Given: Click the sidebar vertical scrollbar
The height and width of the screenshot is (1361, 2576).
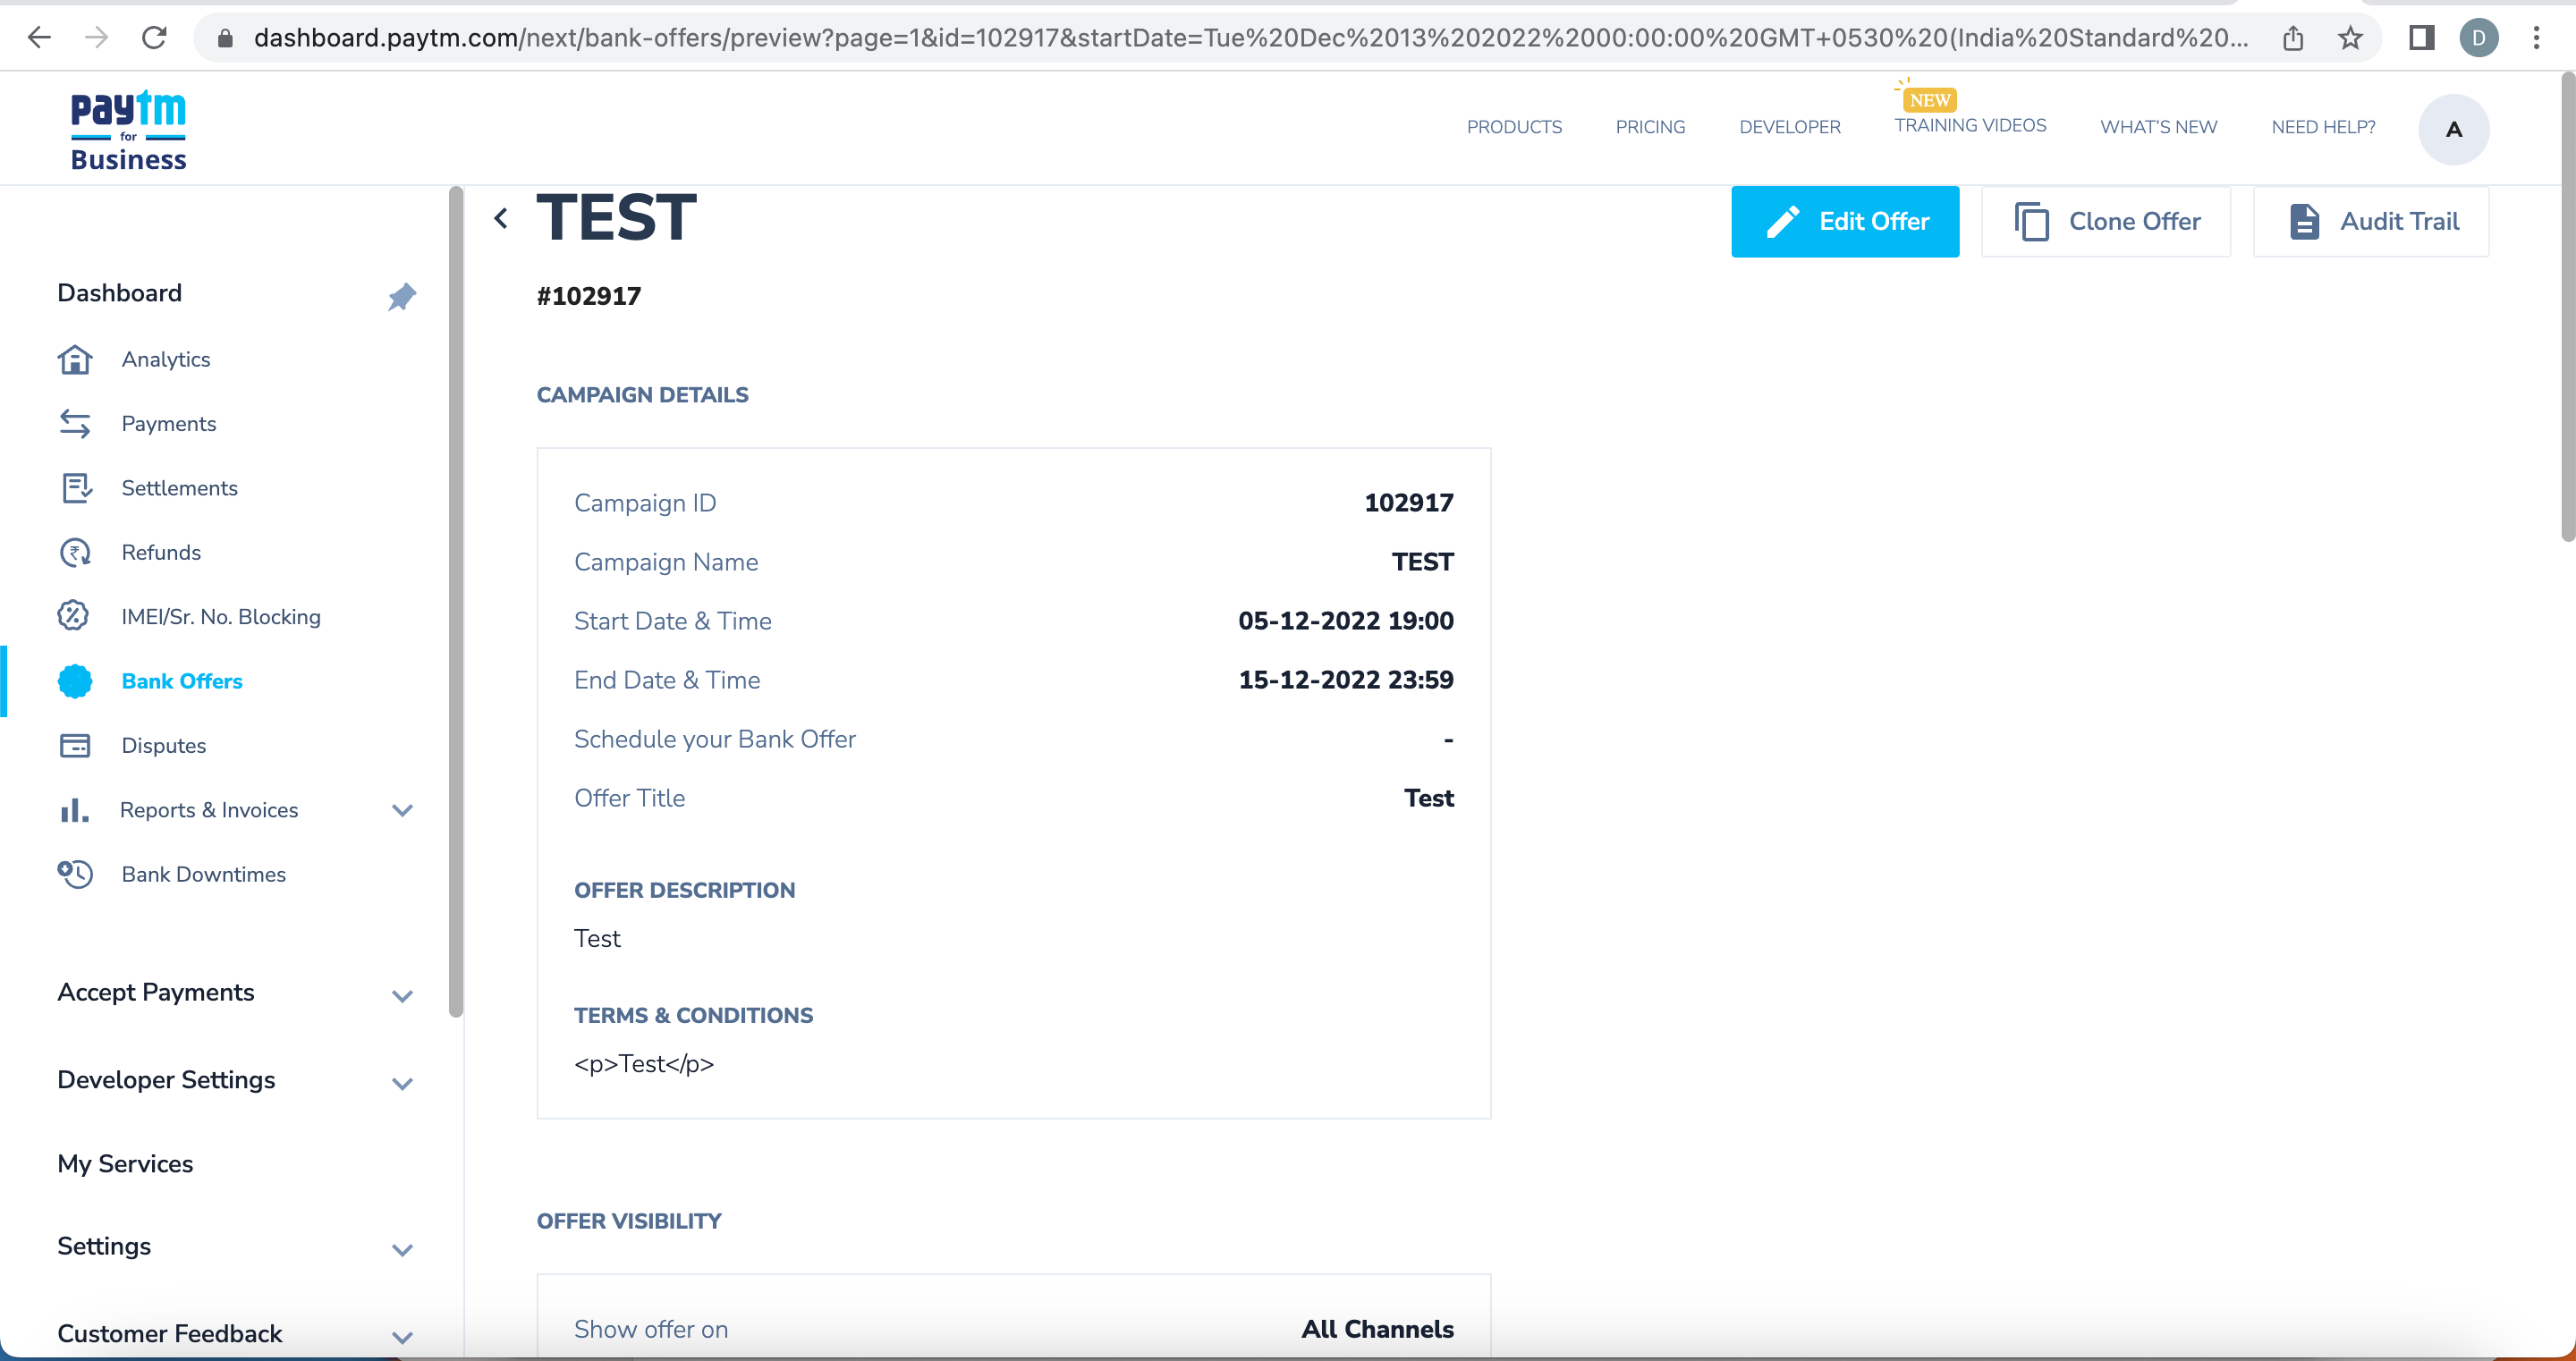Looking at the screenshot, I should 456,602.
